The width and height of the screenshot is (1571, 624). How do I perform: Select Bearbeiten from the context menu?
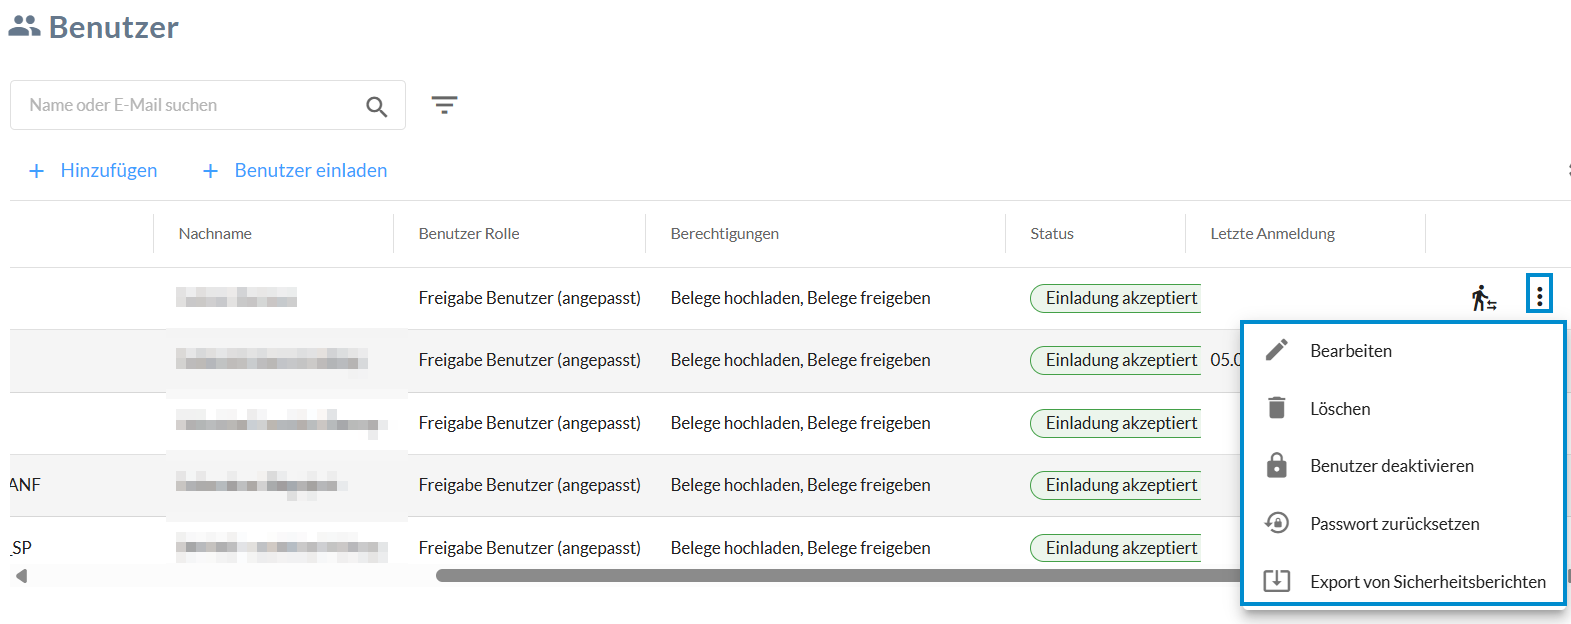pos(1351,351)
